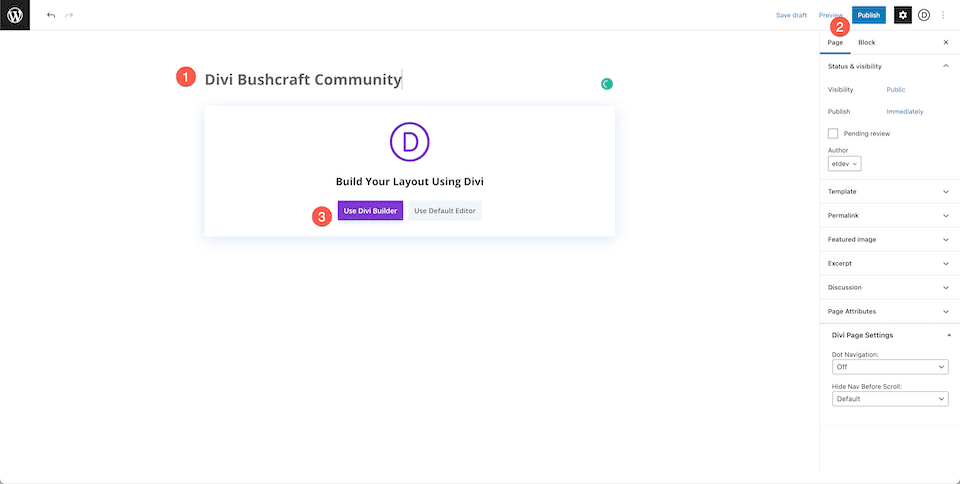Change visibility via the Public link

coord(896,89)
